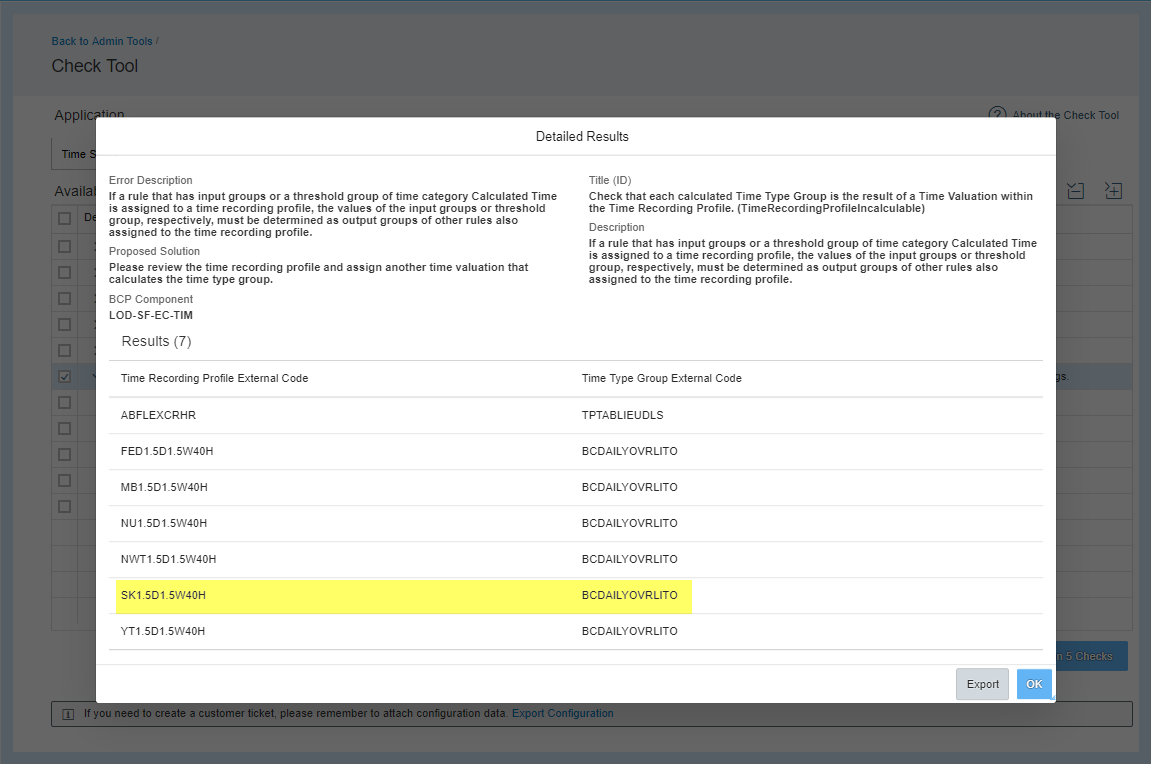Select the ABFLEXCRHR profile cell

coord(159,415)
